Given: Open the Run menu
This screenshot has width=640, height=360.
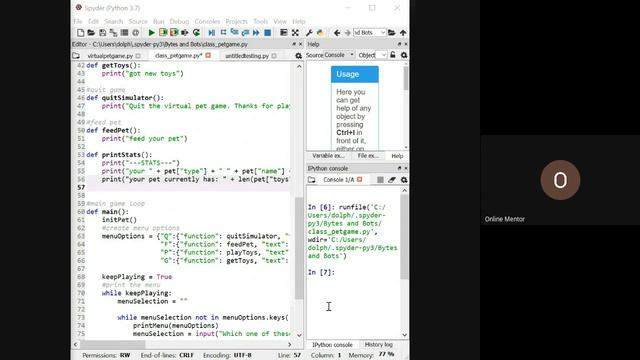Looking at the screenshot, I should [158, 21].
